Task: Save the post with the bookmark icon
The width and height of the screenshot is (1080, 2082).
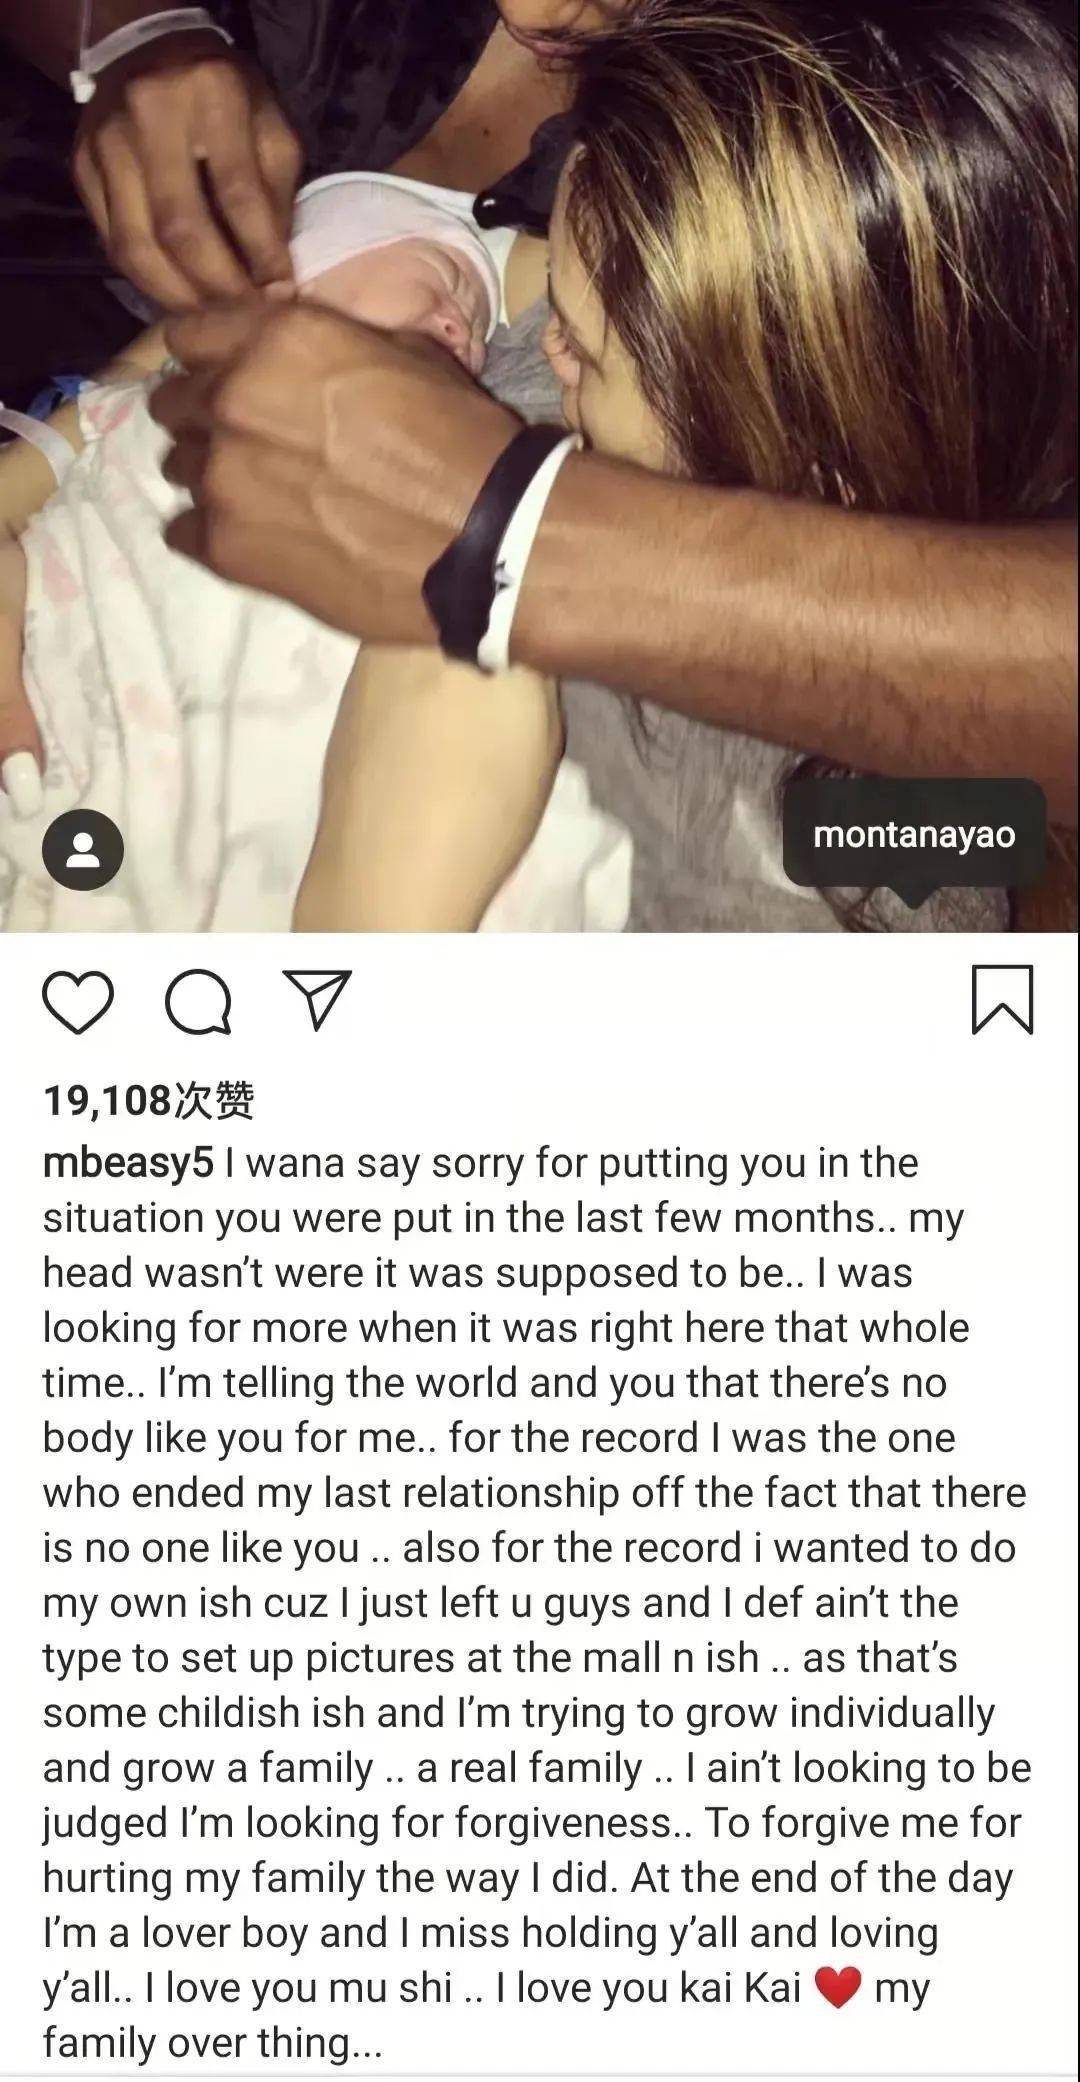Action: click(1002, 999)
